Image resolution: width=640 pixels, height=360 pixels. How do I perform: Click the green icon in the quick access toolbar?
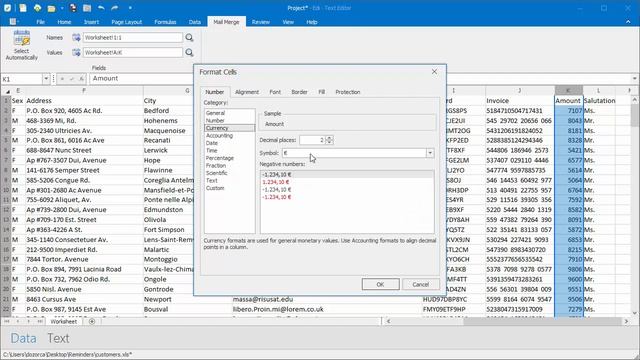[x=37, y=8]
